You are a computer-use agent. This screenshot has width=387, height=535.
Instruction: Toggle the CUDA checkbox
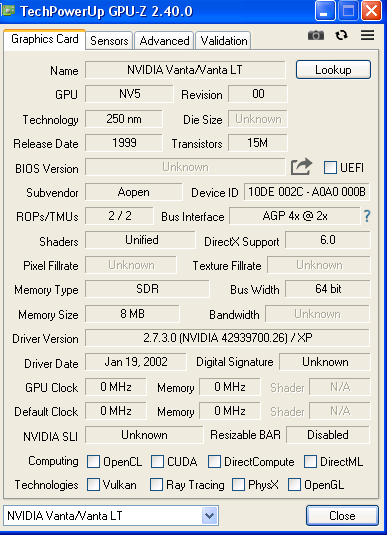[157, 461]
